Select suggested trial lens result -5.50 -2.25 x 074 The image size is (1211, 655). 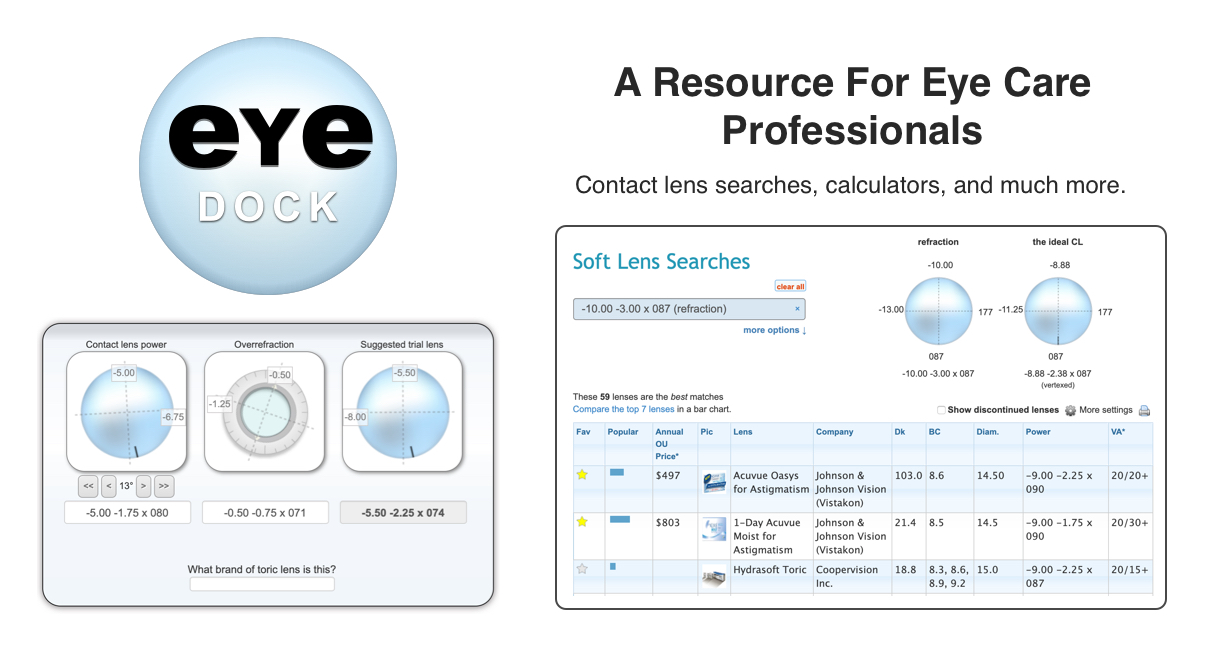coord(403,513)
